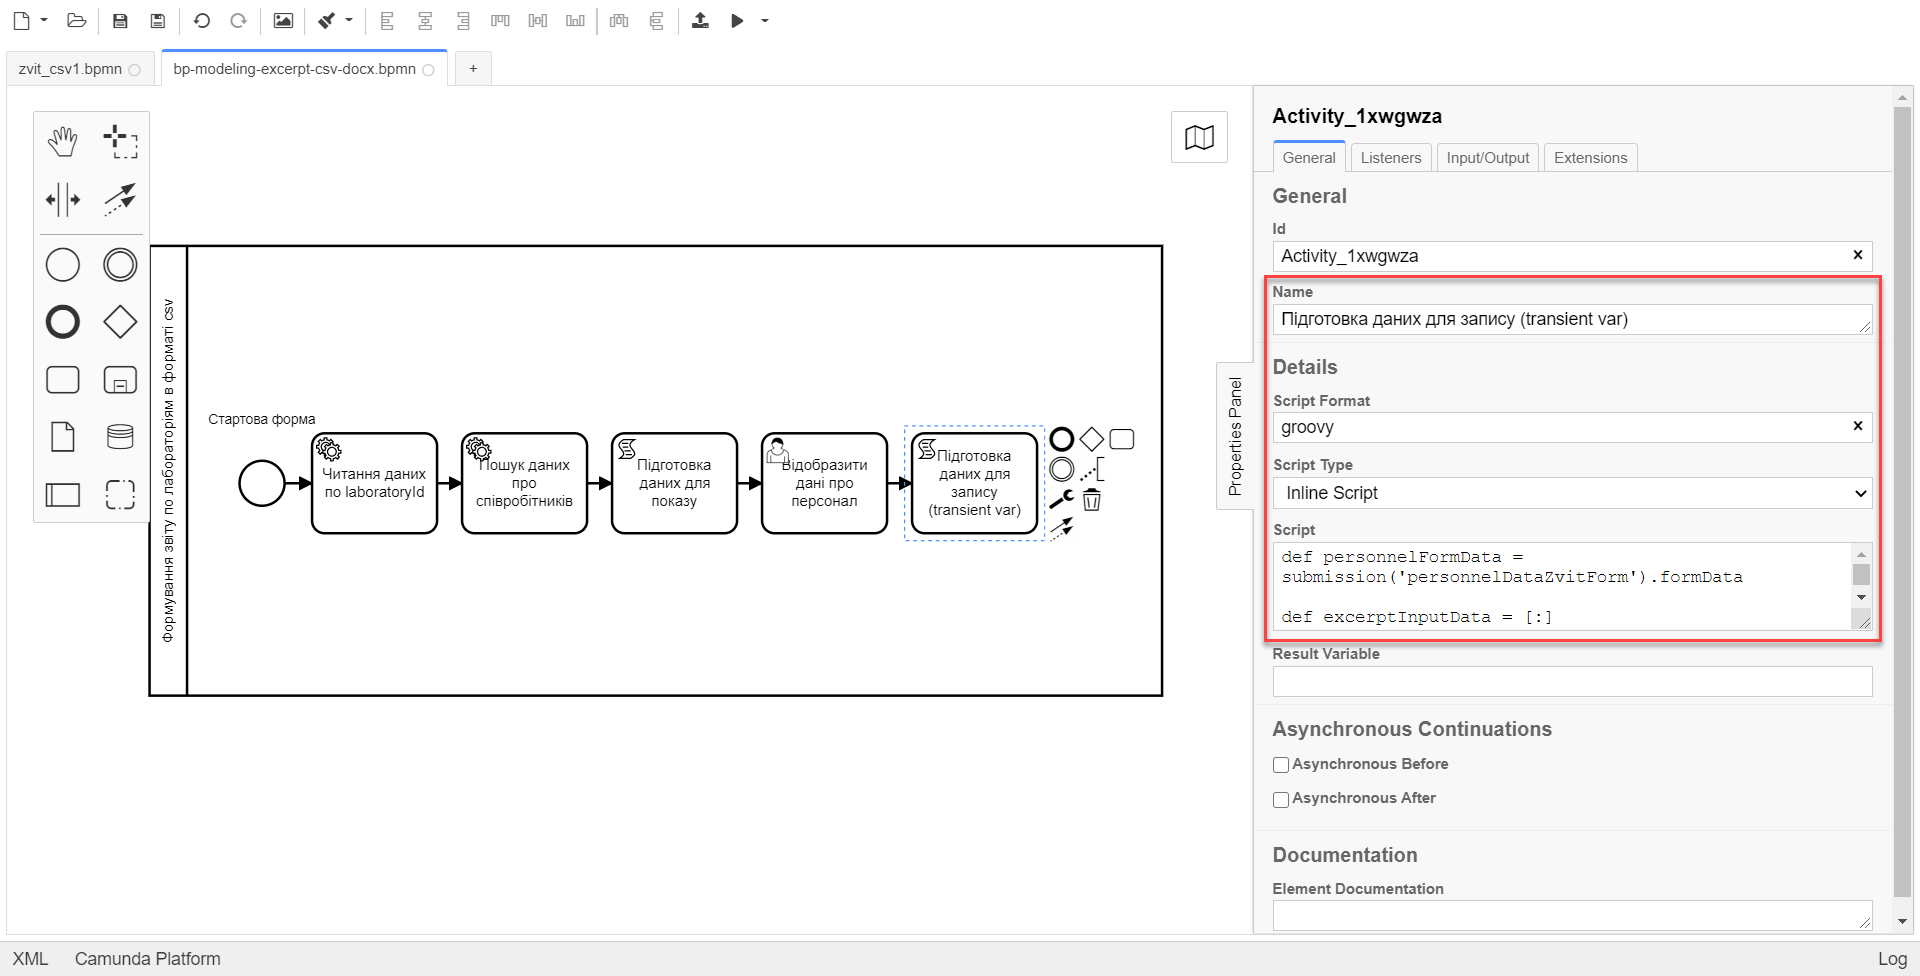
Task: Create a task from palette
Action: point(63,380)
